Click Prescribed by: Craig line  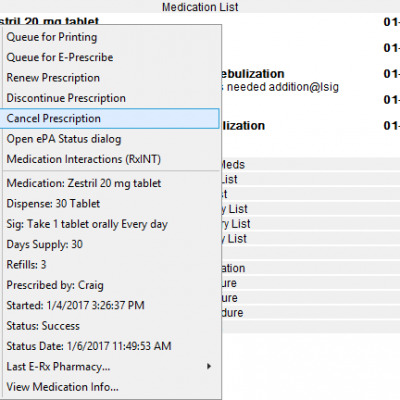point(110,285)
